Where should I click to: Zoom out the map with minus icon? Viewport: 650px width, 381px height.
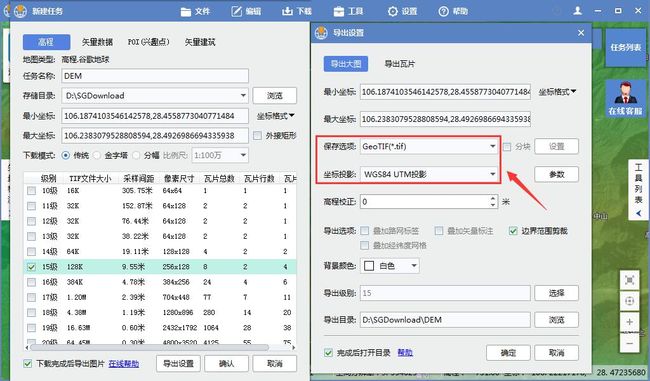(x=629, y=343)
